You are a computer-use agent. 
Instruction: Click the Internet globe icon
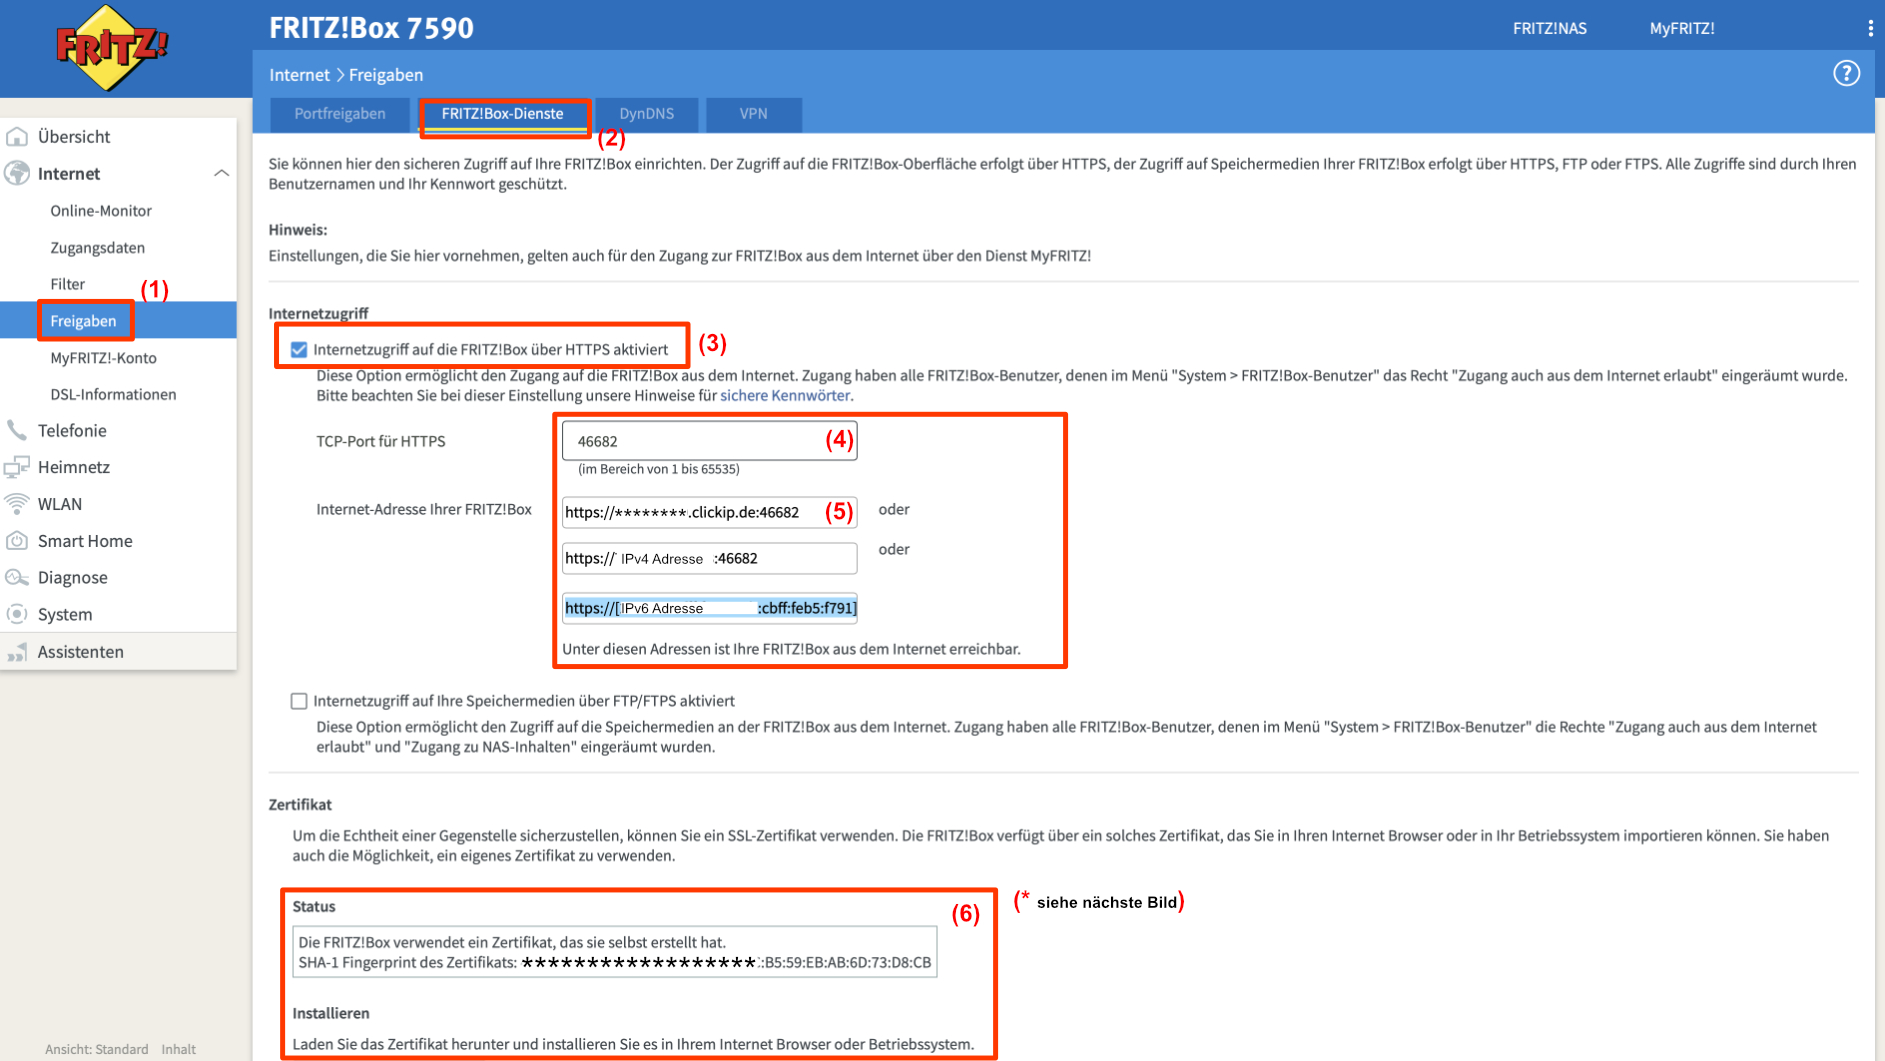pos(17,173)
